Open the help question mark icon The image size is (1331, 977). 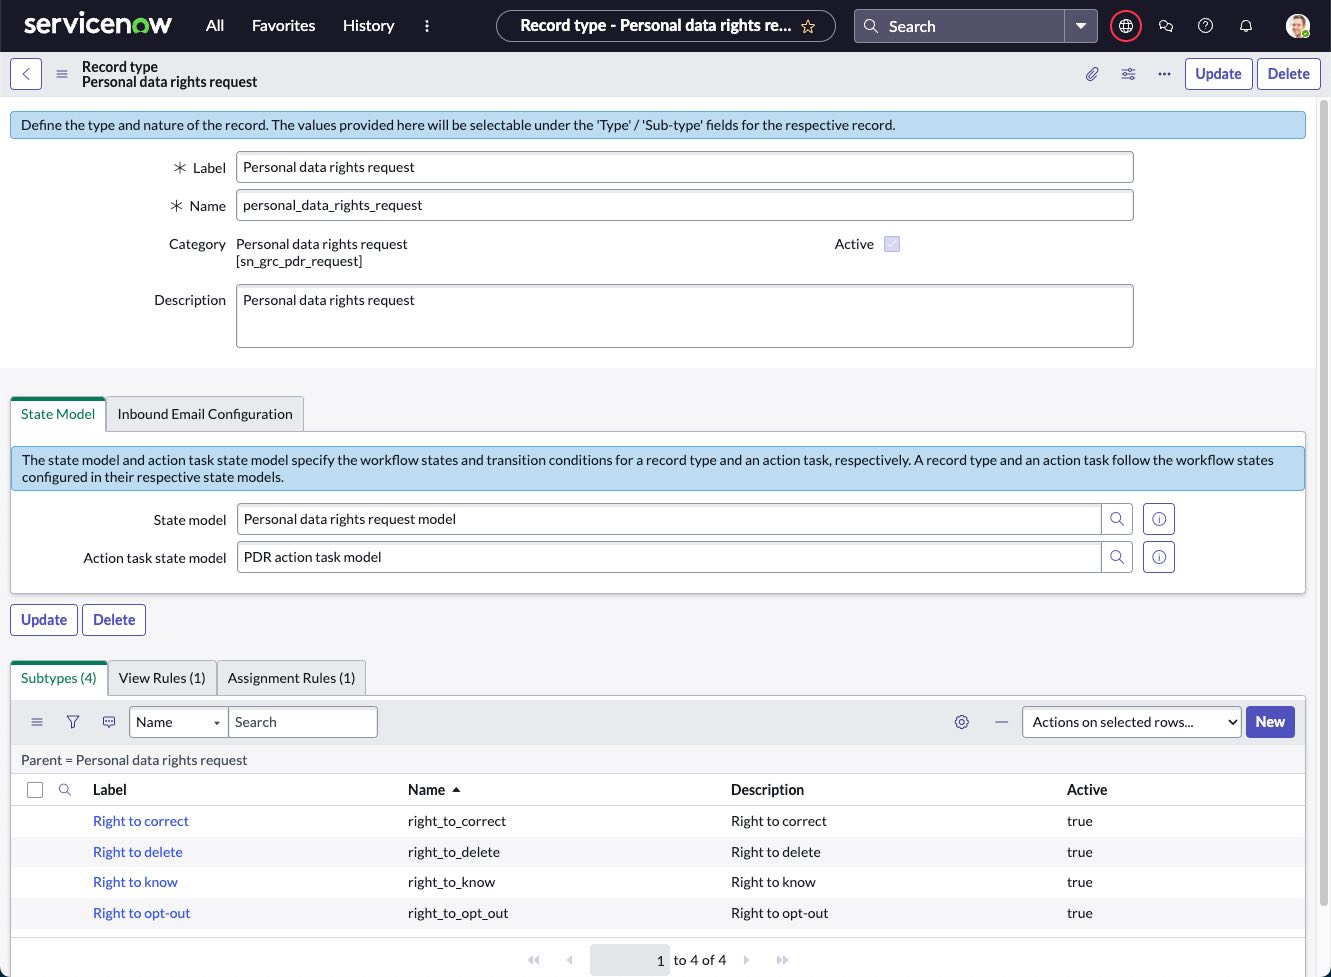[x=1205, y=26]
